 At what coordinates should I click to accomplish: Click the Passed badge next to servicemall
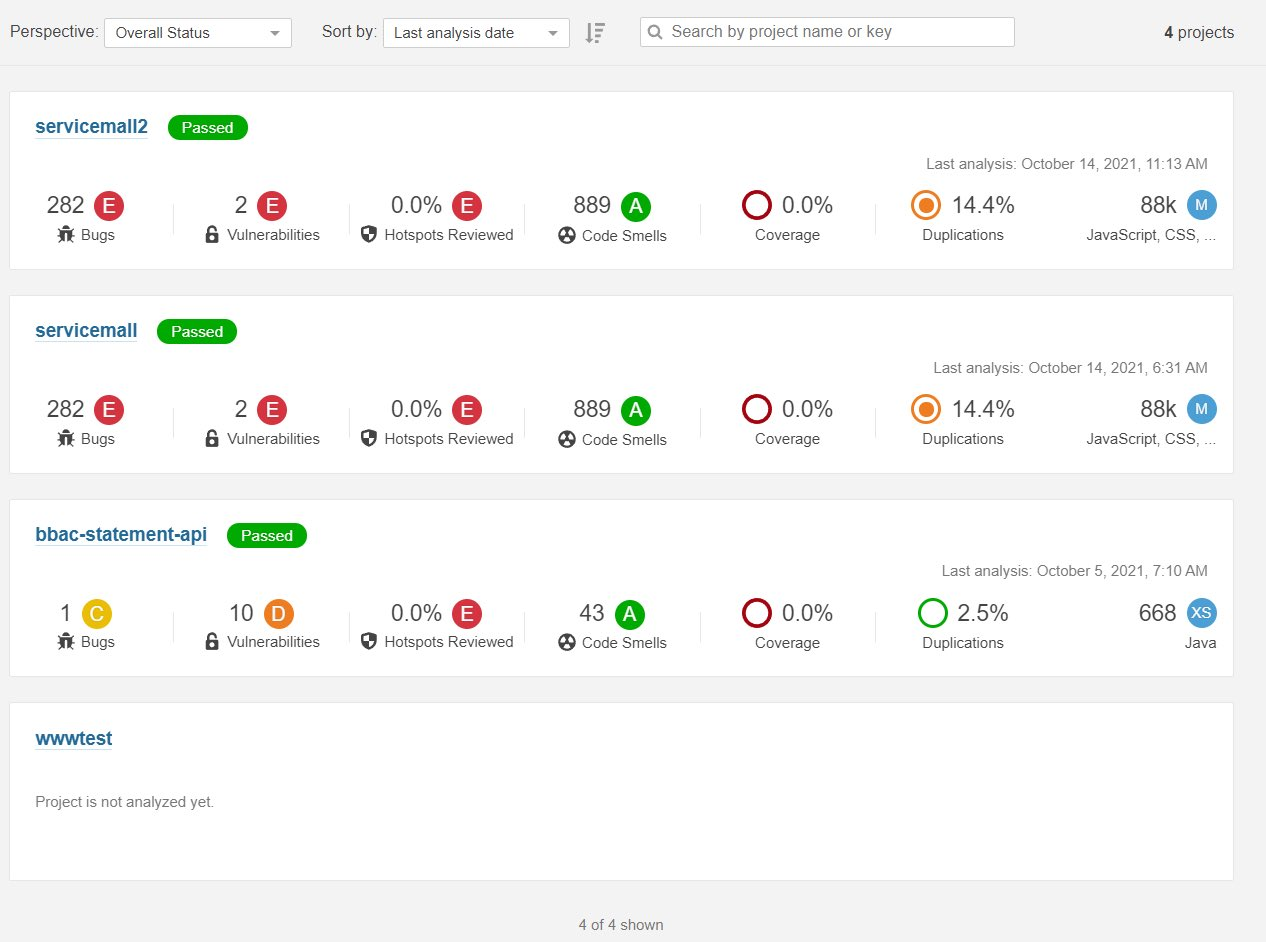[x=197, y=331]
